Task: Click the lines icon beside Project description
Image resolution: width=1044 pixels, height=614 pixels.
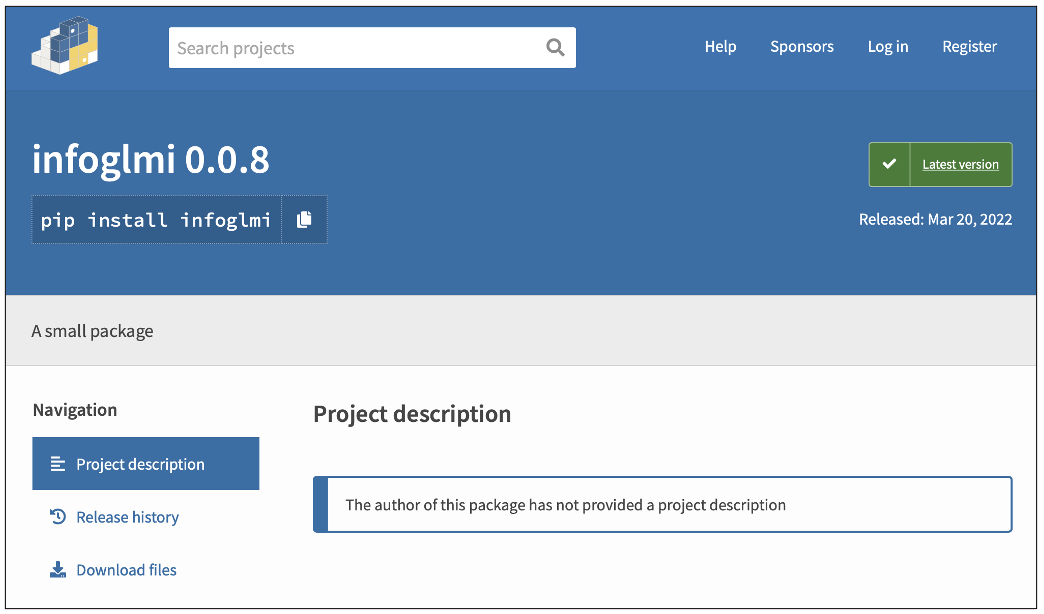Action: pyautogui.click(x=58, y=464)
